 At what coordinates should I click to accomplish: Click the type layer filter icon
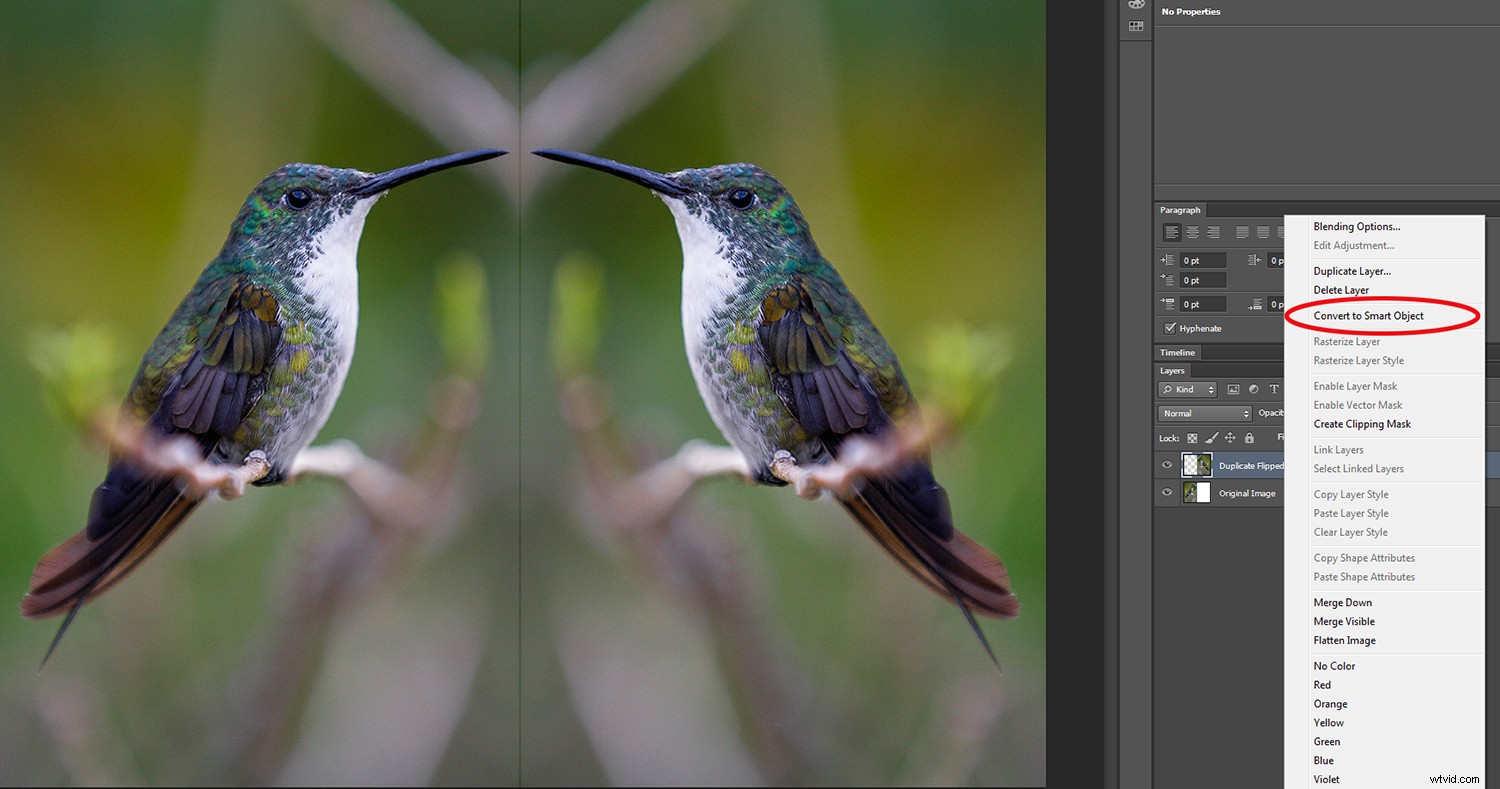pos(1274,389)
